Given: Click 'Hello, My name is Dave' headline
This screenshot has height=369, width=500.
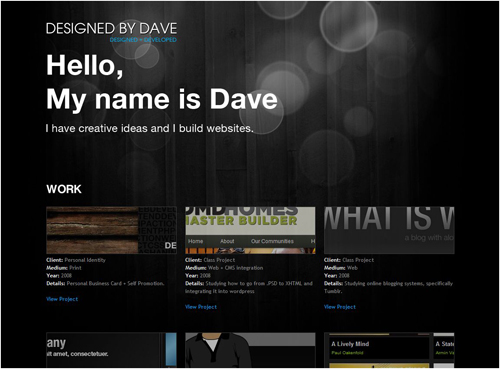Looking at the screenshot, I should 162,82.
